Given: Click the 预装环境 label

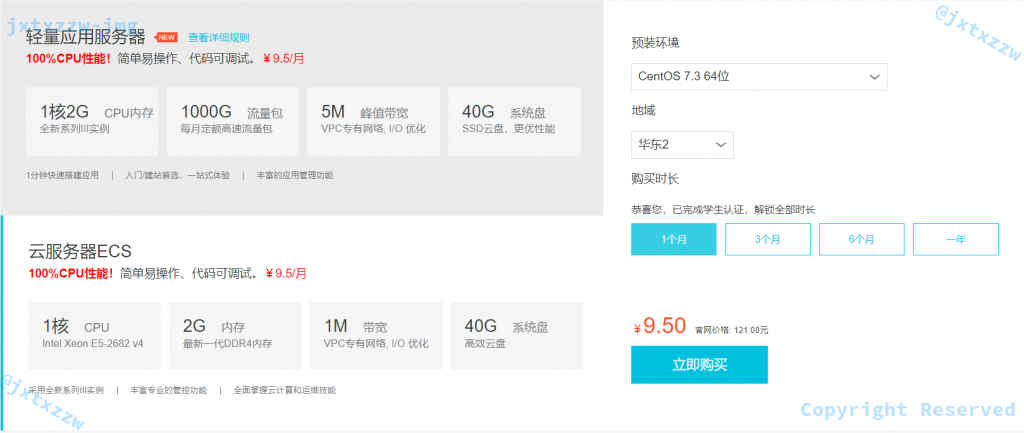Looking at the screenshot, I should 655,43.
